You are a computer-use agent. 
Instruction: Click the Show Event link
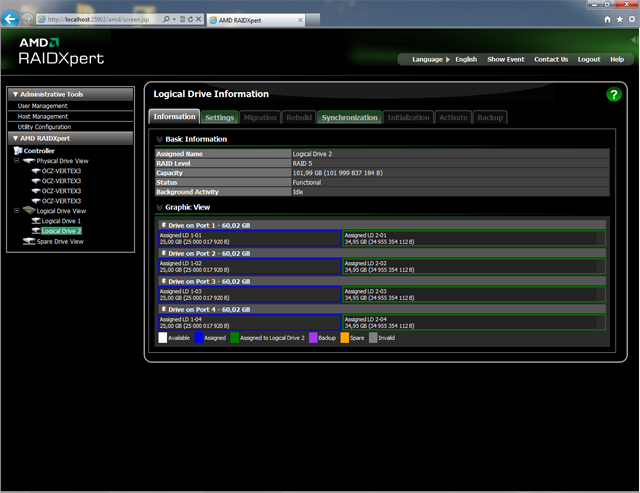(x=506, y=60)
